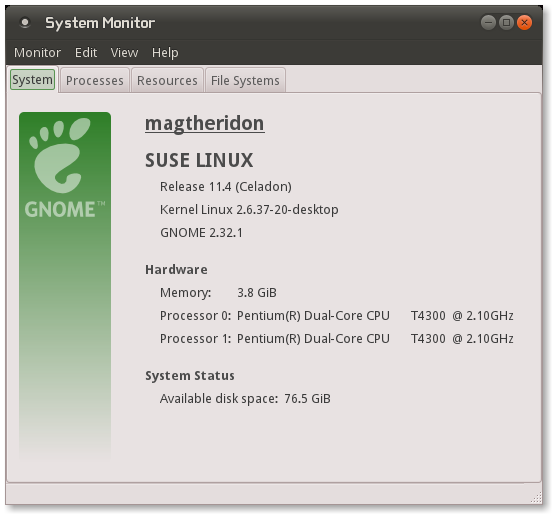This screenshot has width=552, height=514.
Task: Minimize the System Monitor window
Action: (488, 23)
